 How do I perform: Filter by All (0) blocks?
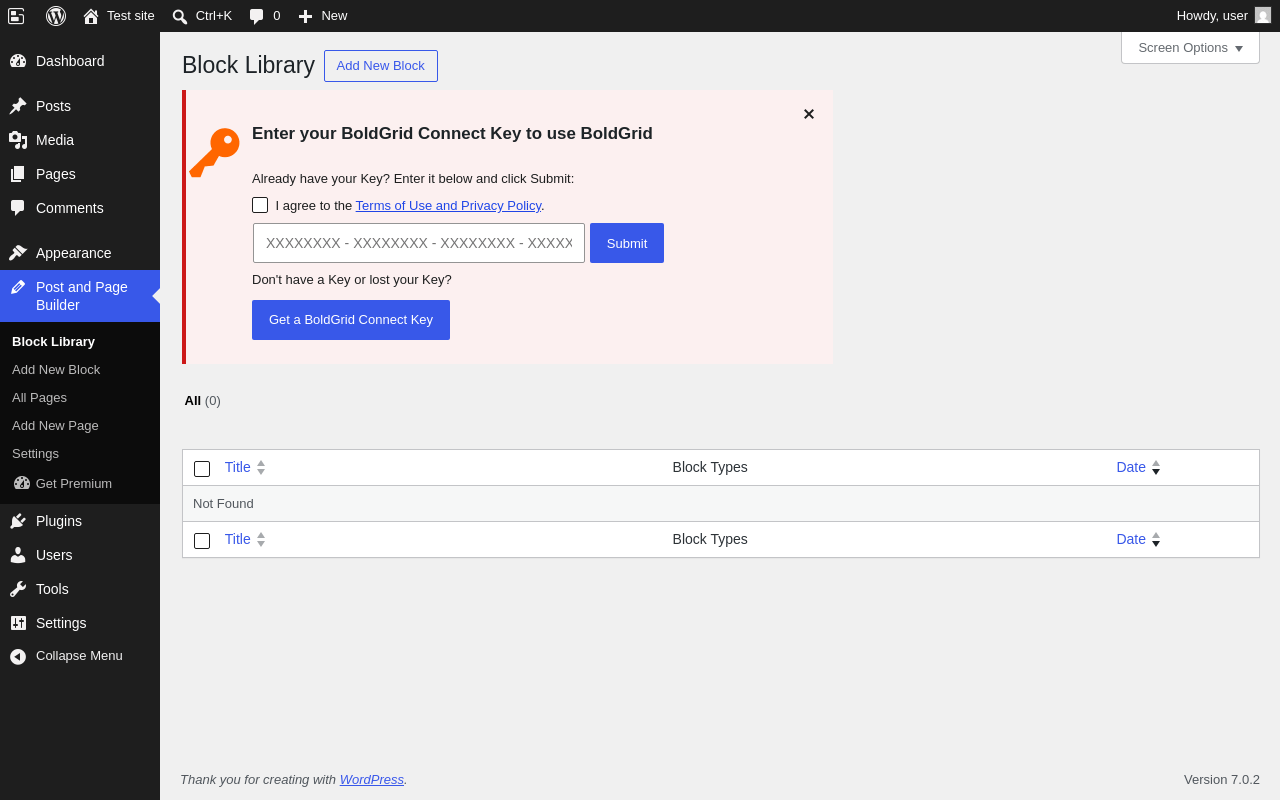pos(202,400)
